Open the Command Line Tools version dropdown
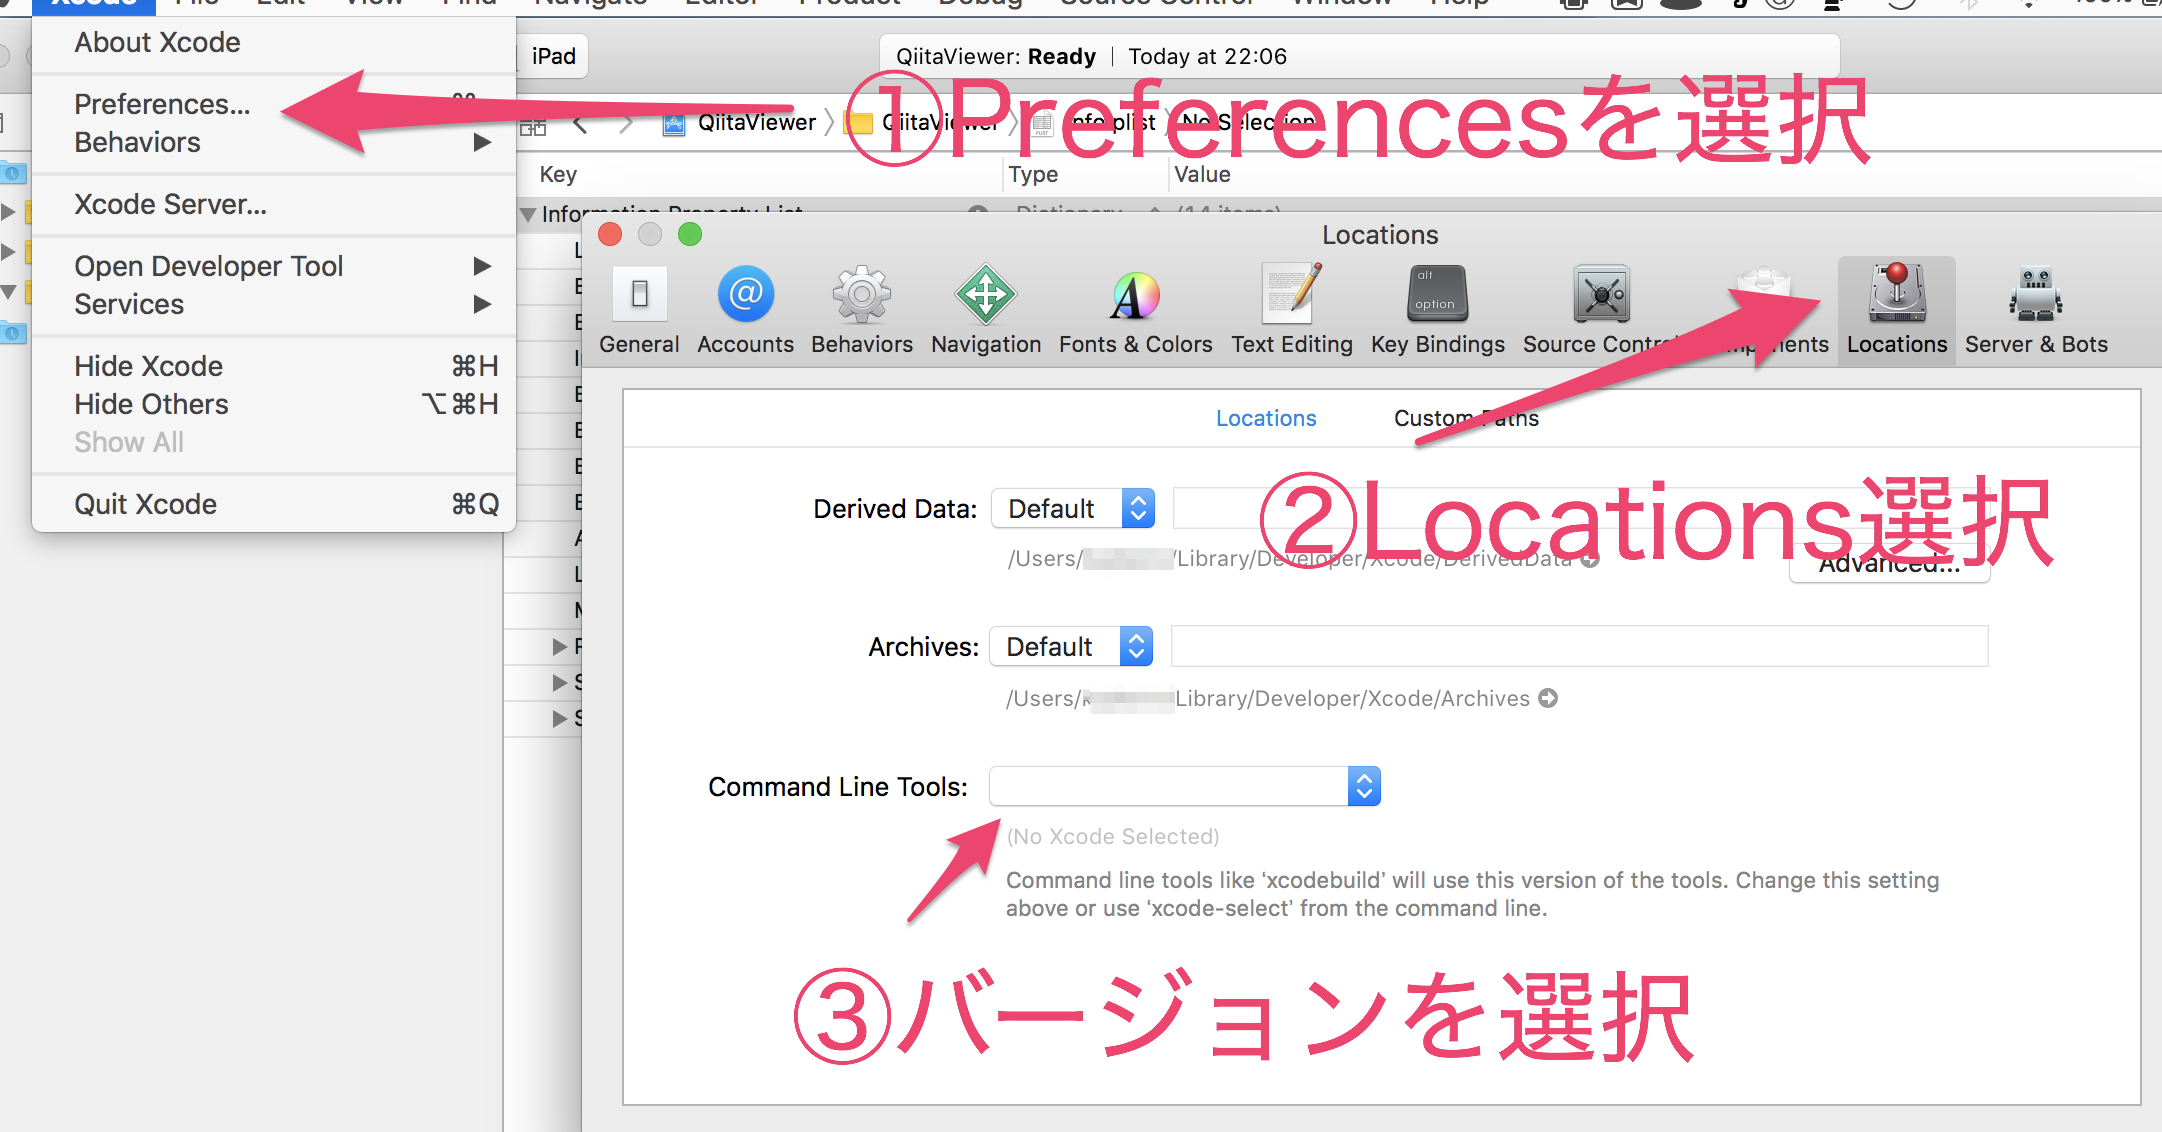Image resolution: width=2162 pixels, height=1132 pixels. point(1185,786)
